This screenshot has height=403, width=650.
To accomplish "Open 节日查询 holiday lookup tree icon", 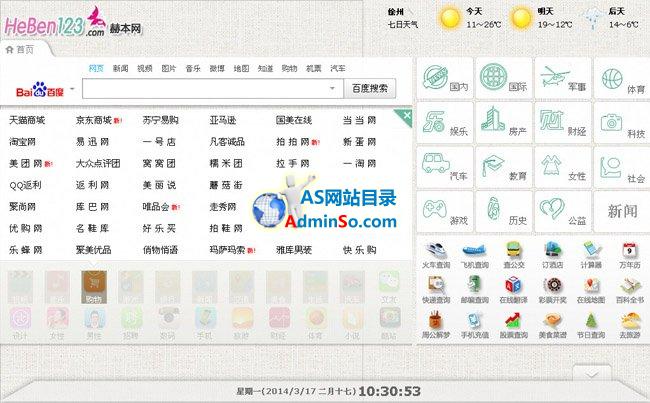I will coord(591,325).
